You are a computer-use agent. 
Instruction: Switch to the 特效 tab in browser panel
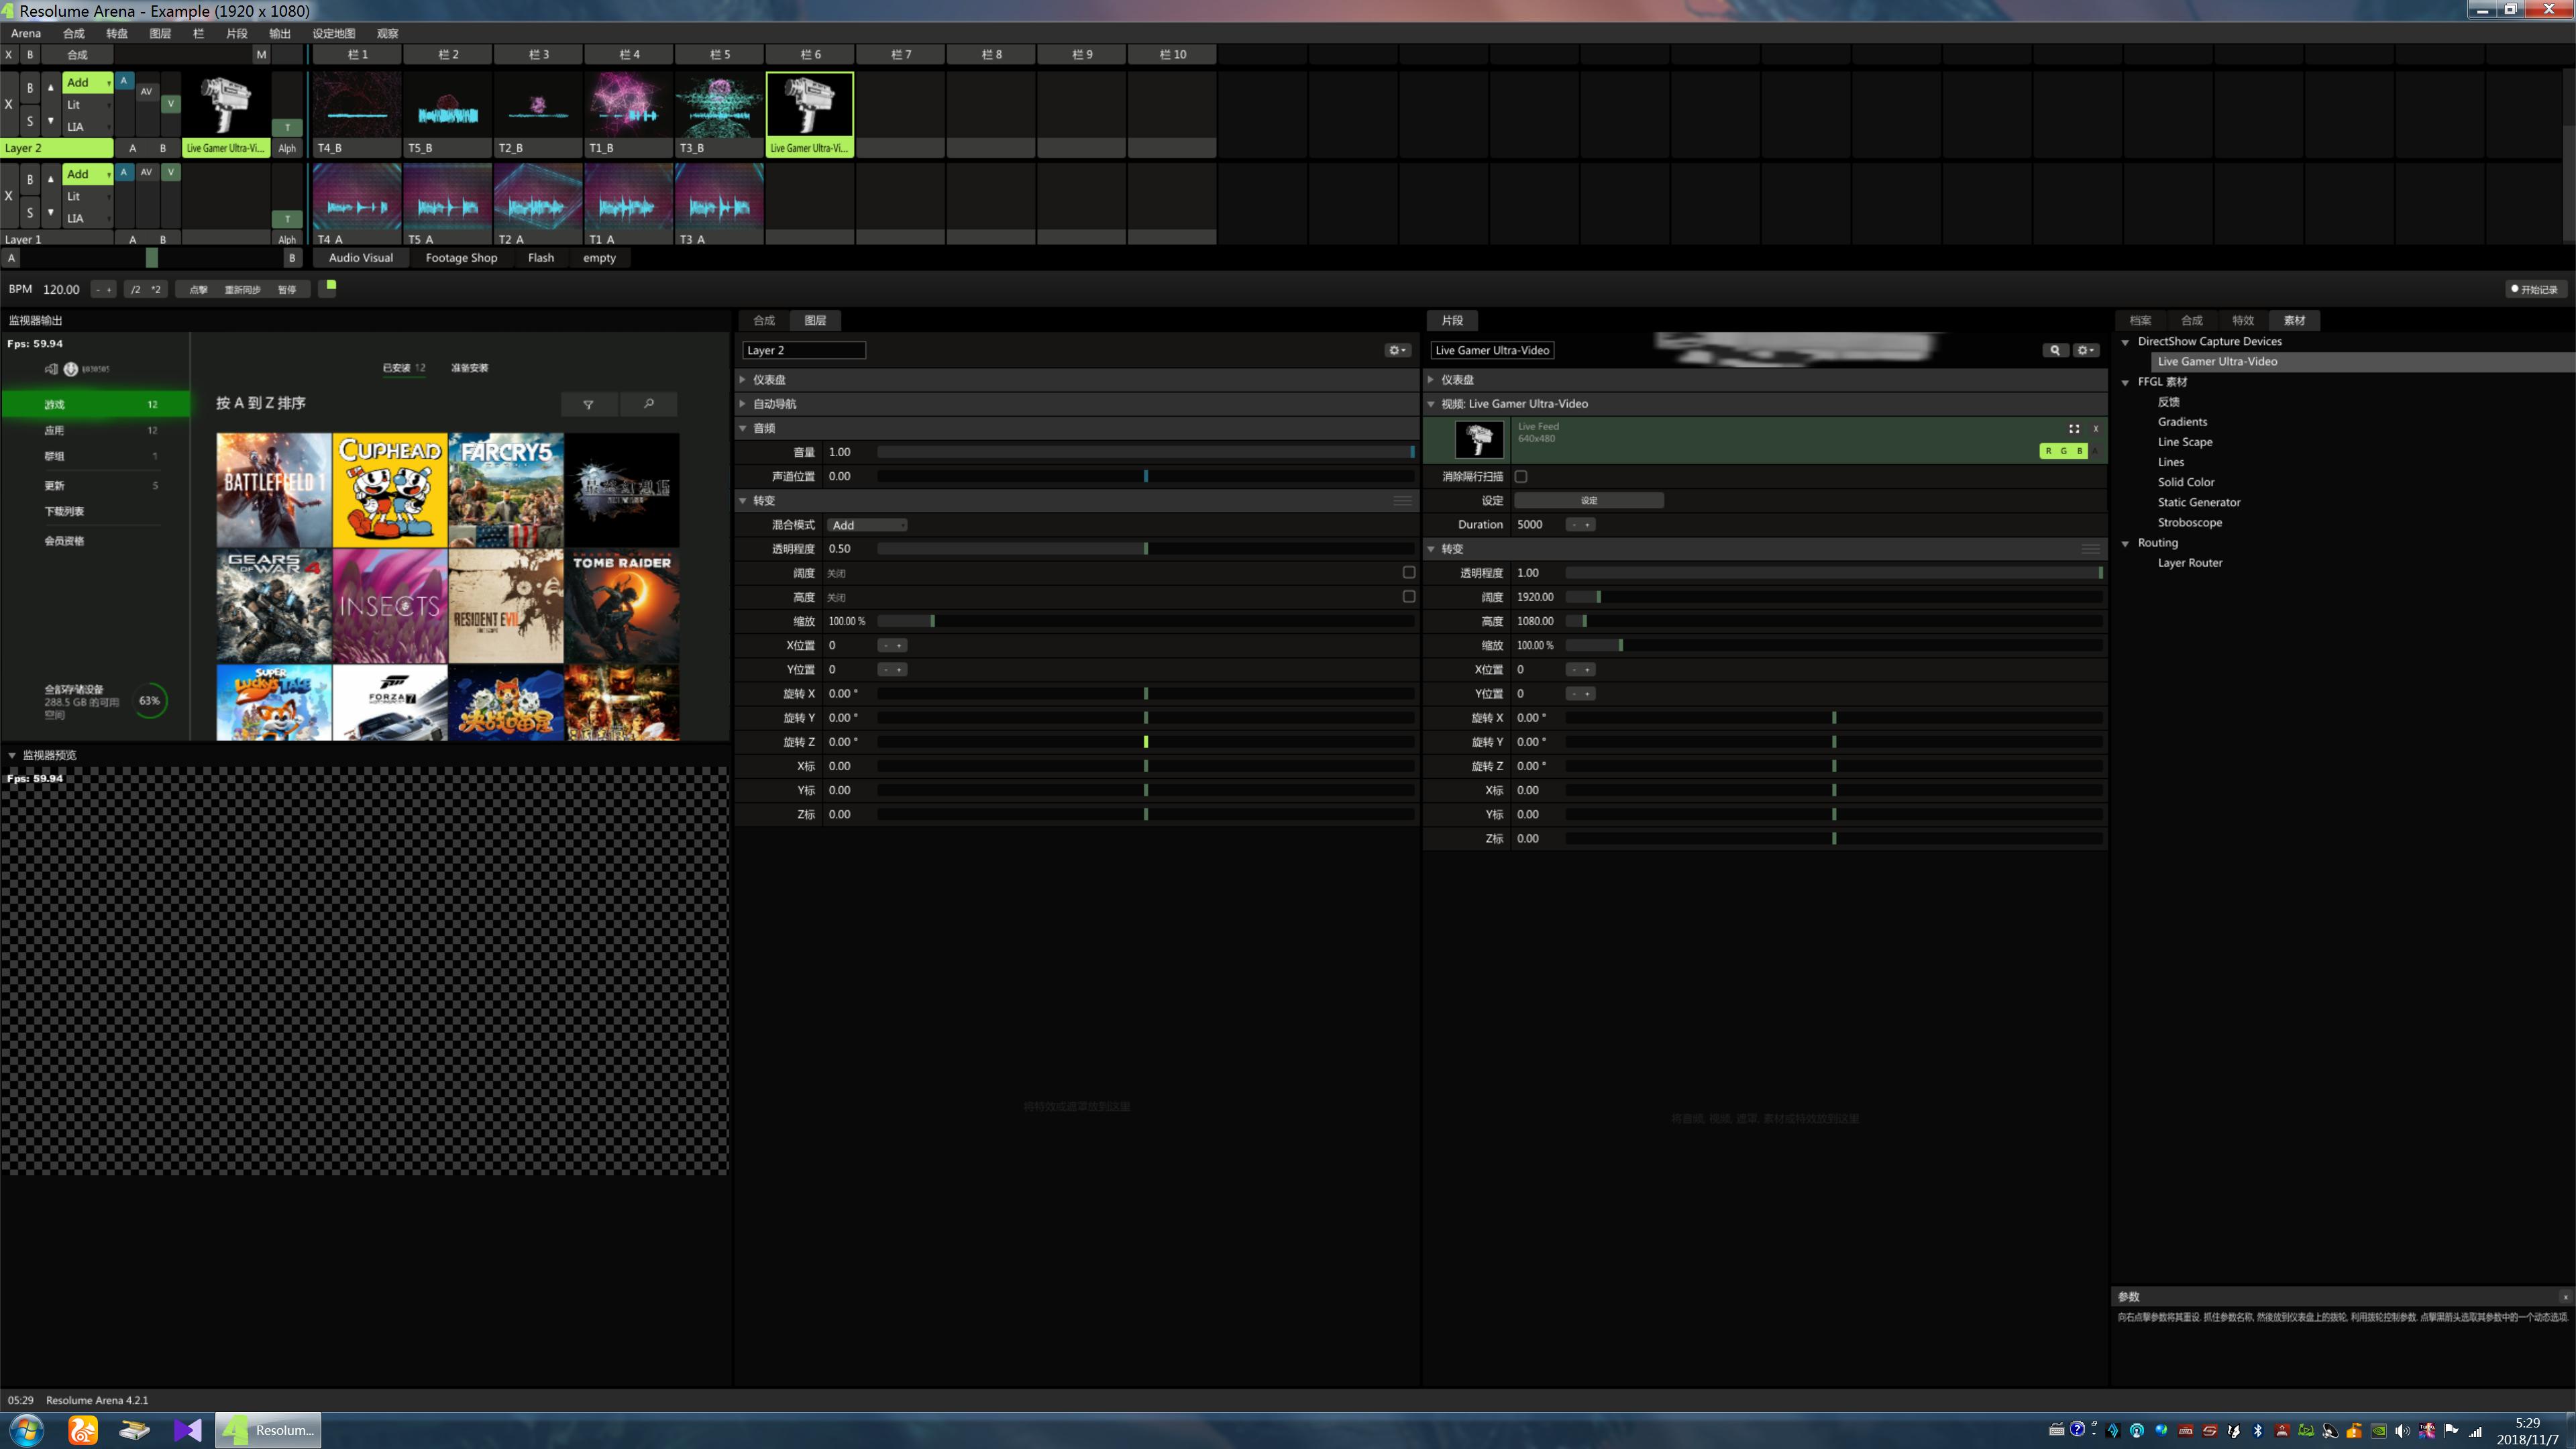[2242, 320]
